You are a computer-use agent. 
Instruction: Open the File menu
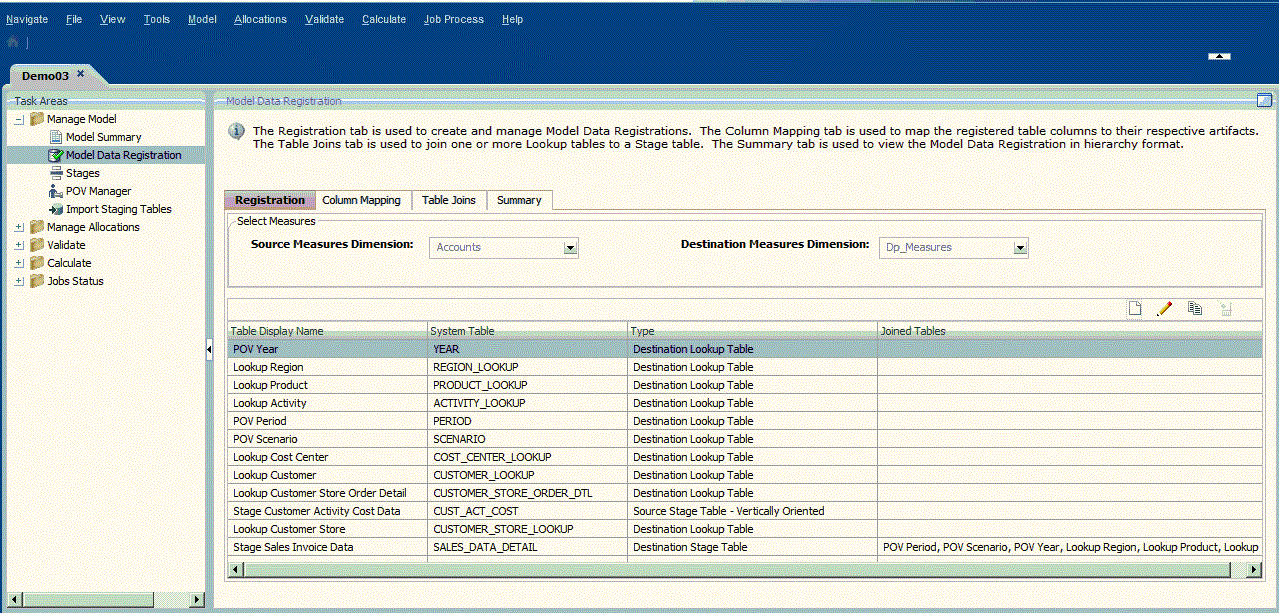74,19
